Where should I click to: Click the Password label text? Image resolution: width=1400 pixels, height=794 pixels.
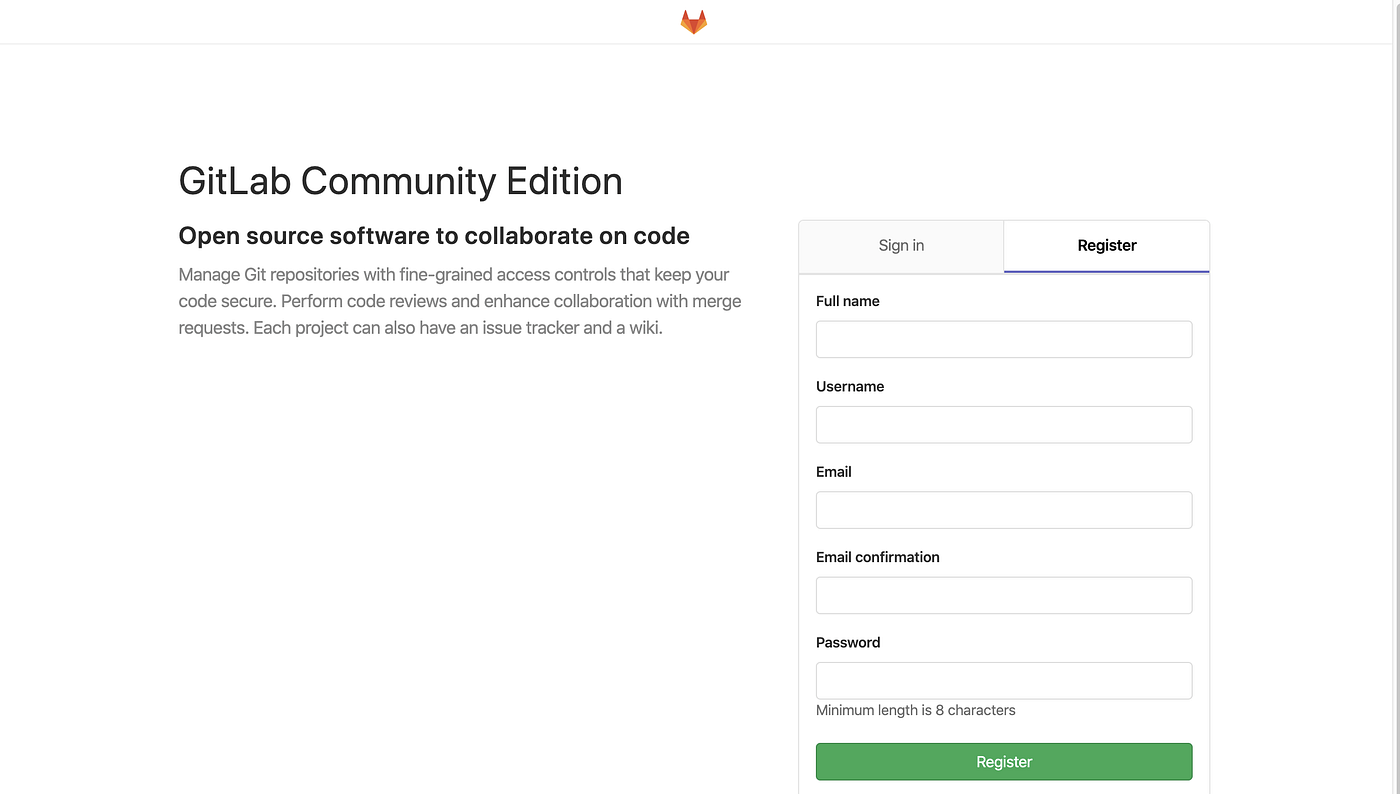[x=847, y=642]
